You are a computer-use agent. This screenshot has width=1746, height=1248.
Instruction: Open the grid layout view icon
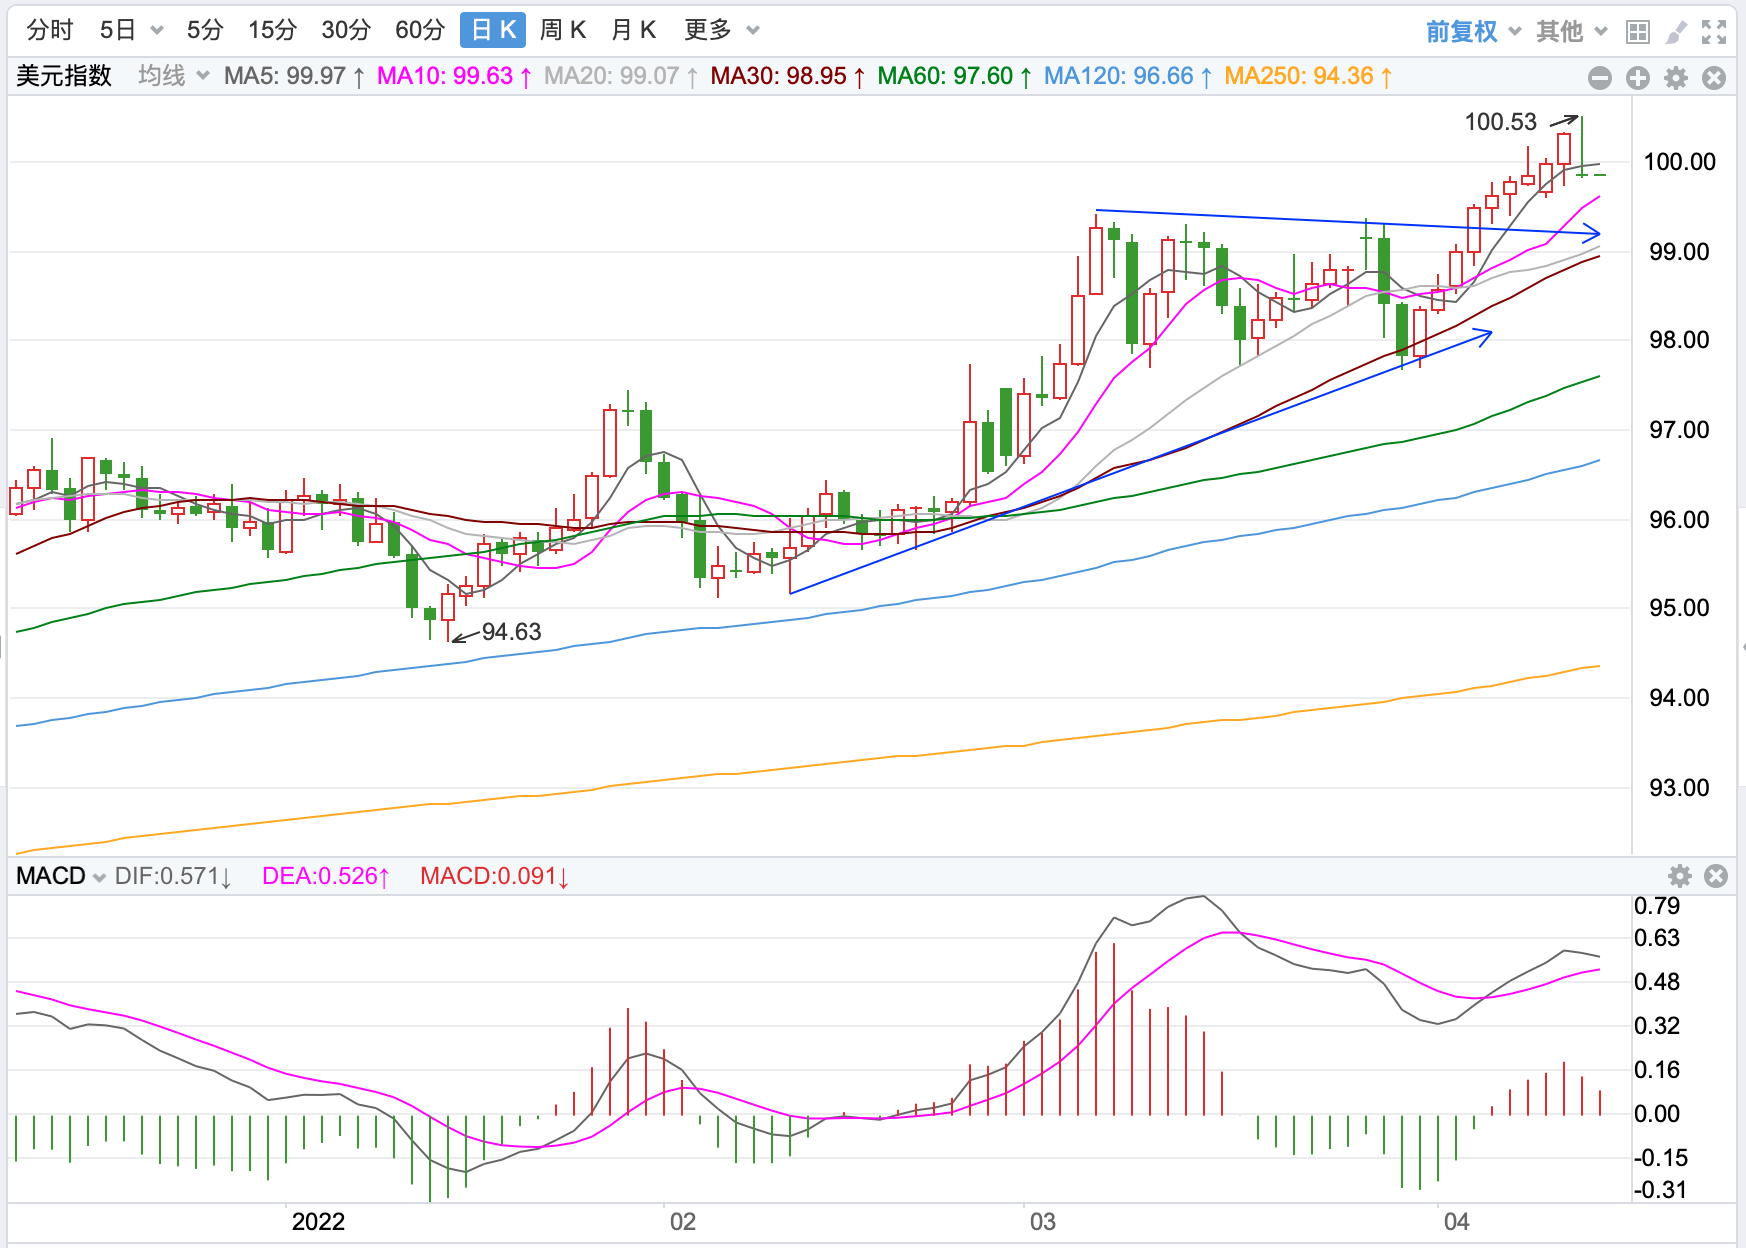[1637, 32]
